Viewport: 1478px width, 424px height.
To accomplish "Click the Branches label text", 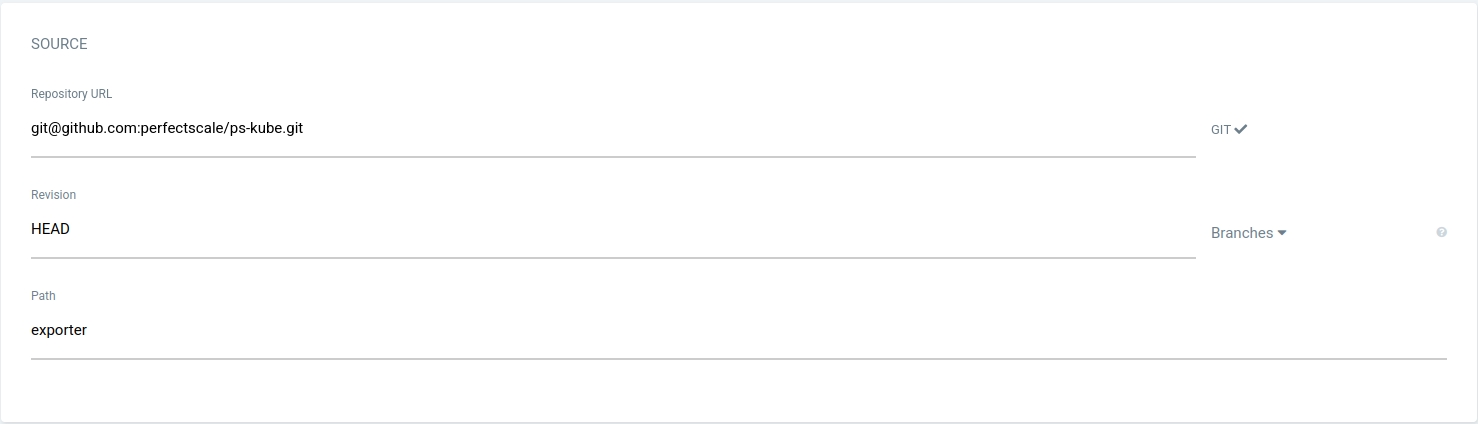I will click(x=1241, y=233).
